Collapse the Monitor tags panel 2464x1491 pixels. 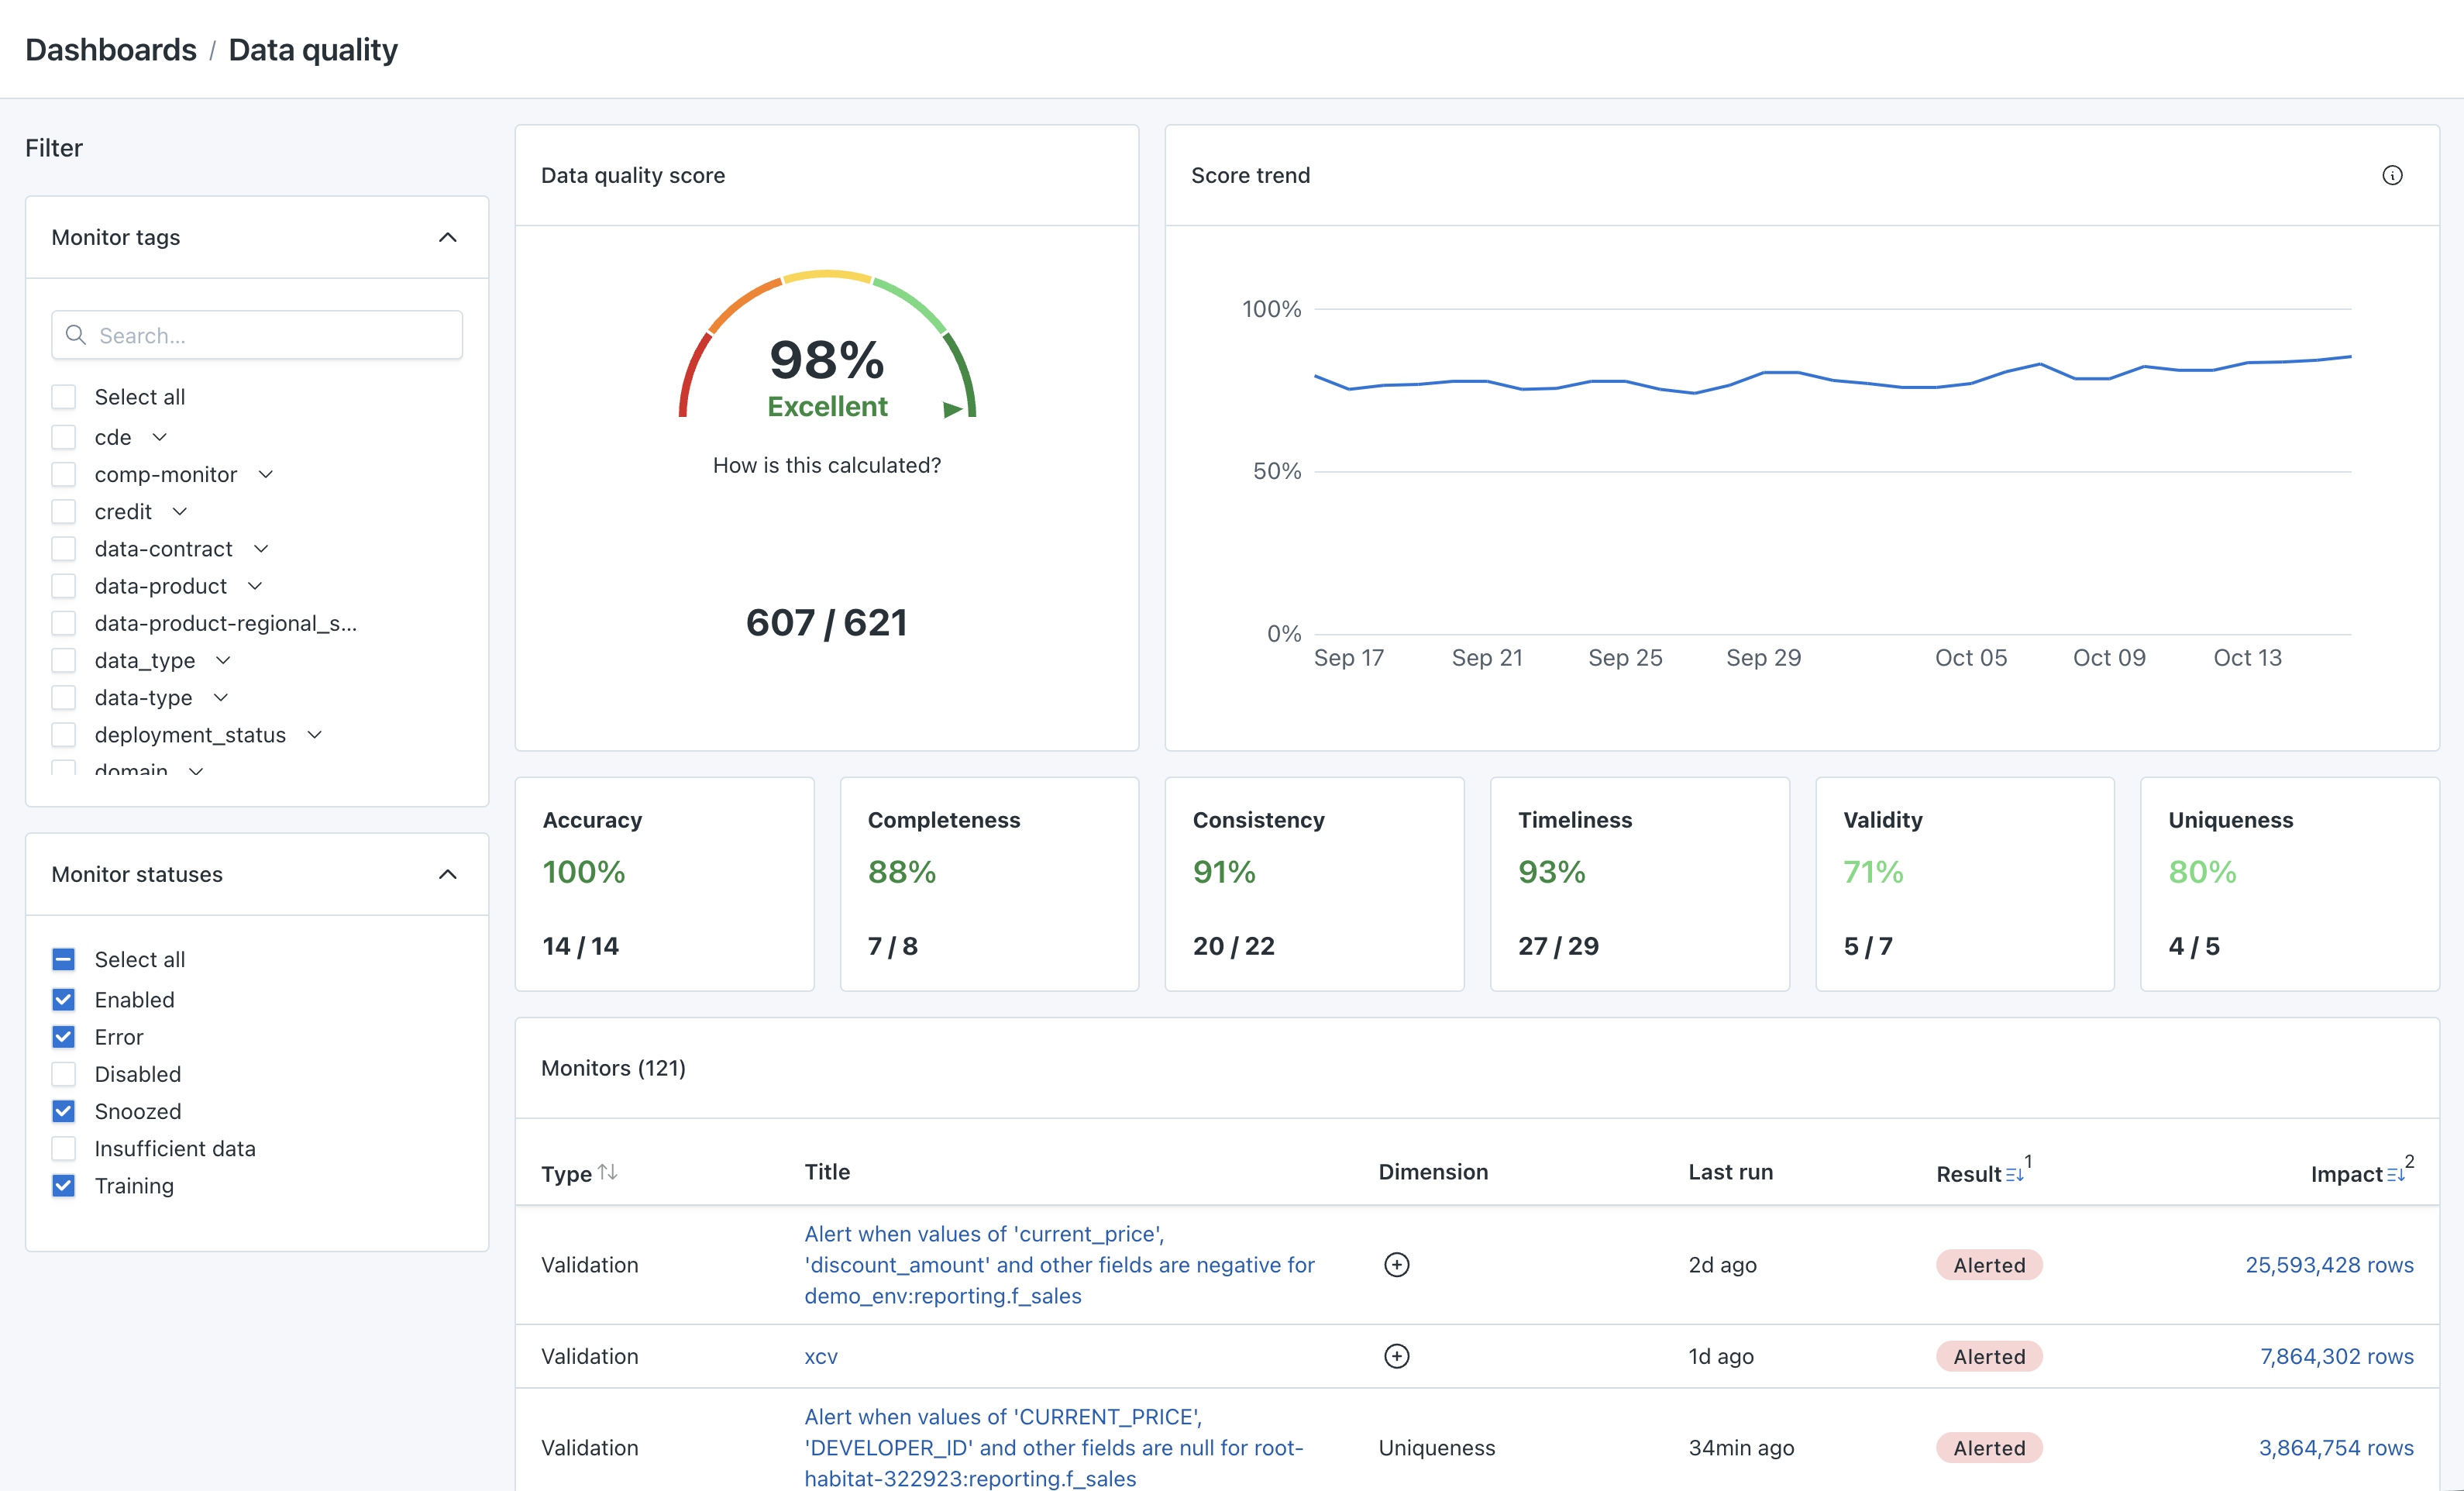pos(447,238)
